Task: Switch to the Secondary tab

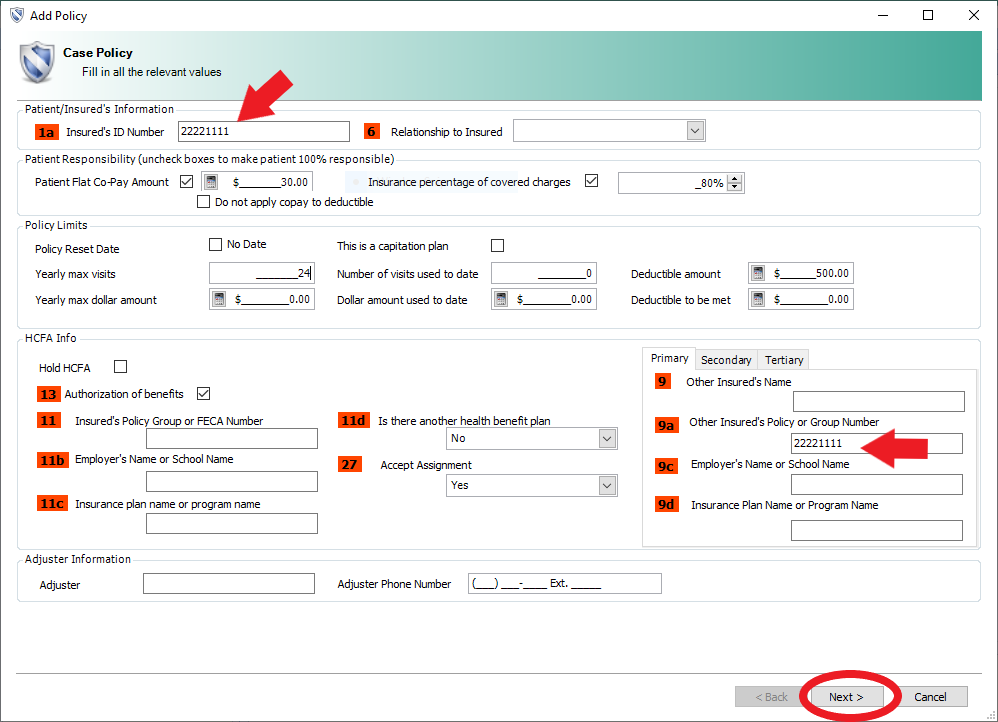Action: click(x=725, y=360)
